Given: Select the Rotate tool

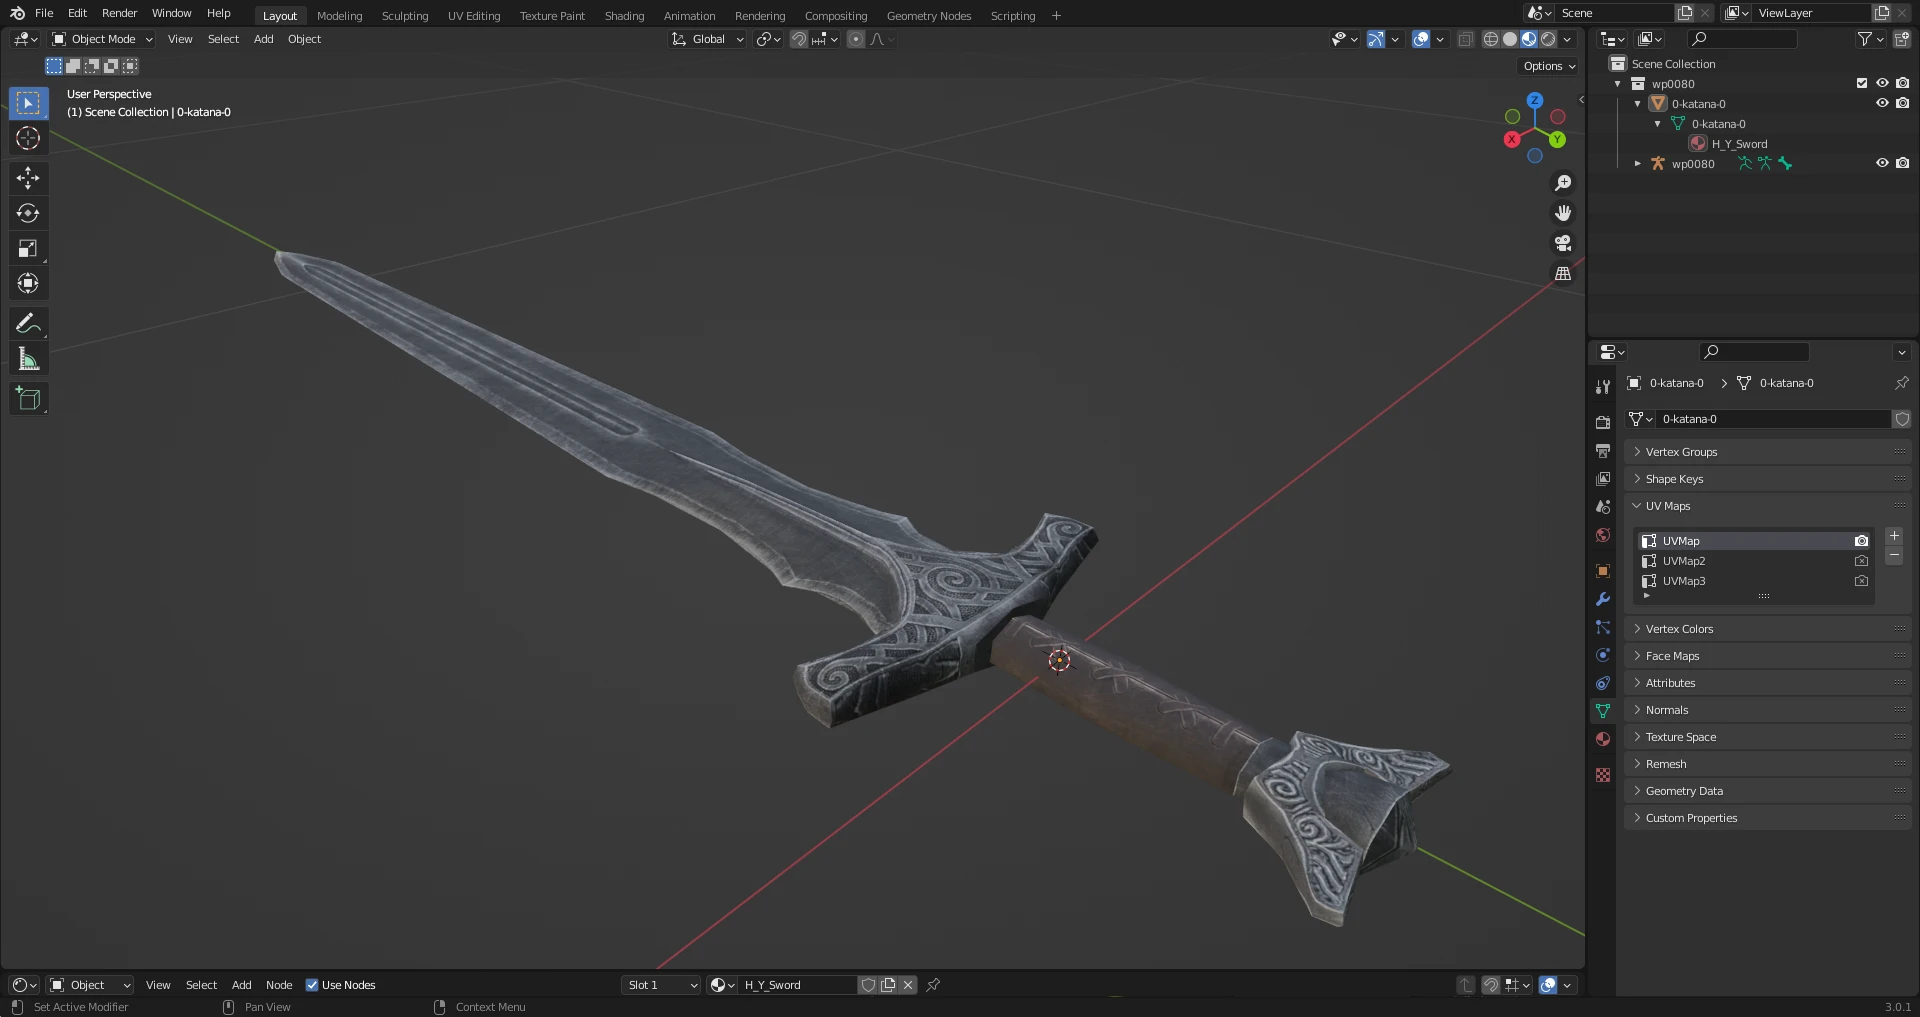Looking at the screenshot, I should tap(28, 213).
